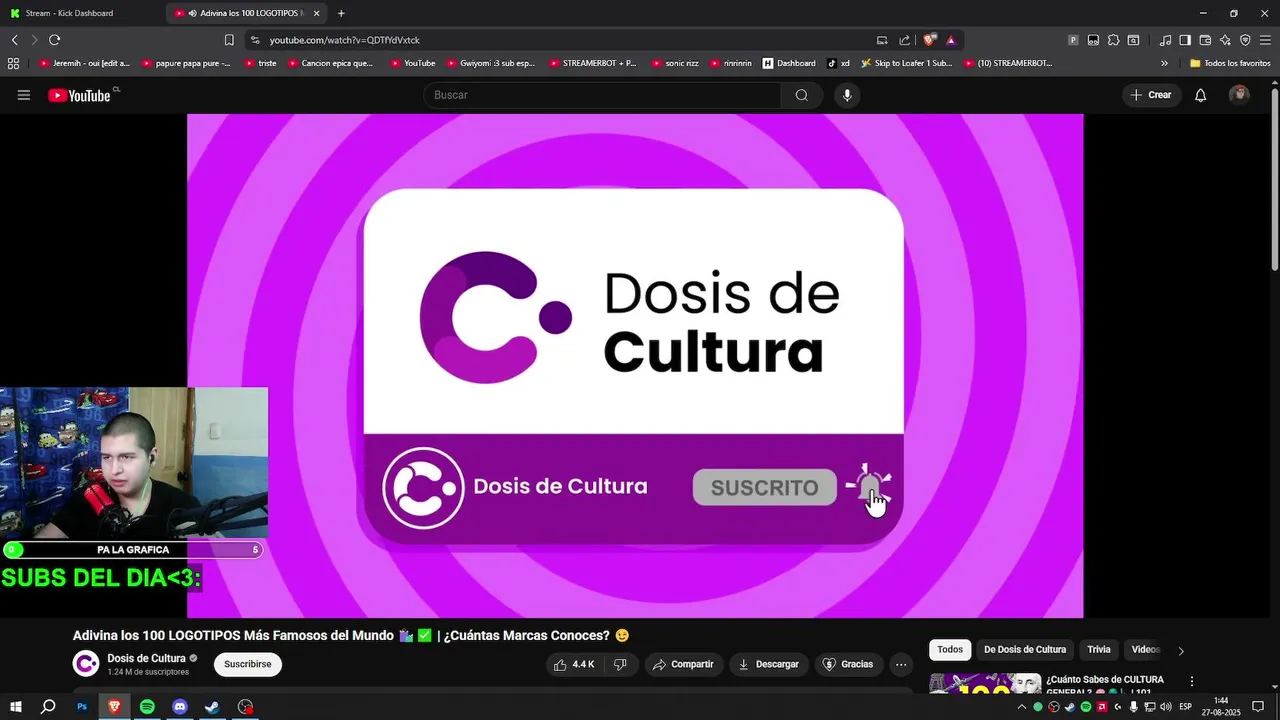Open Windows taskbar search
Viewport: 1280px width, 720px height.
point(48,707)
